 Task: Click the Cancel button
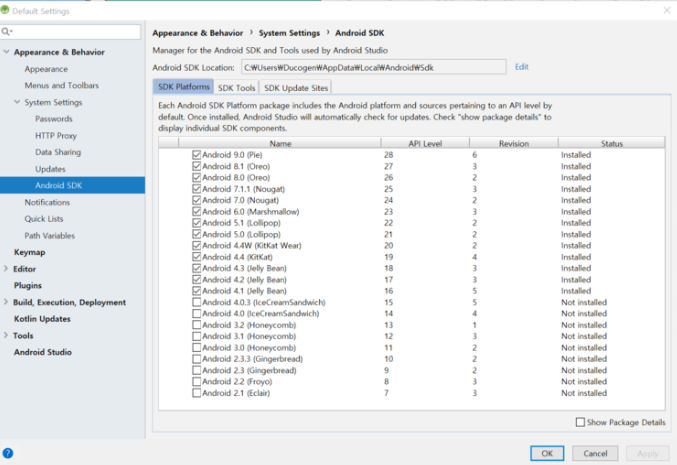(595, 453)
